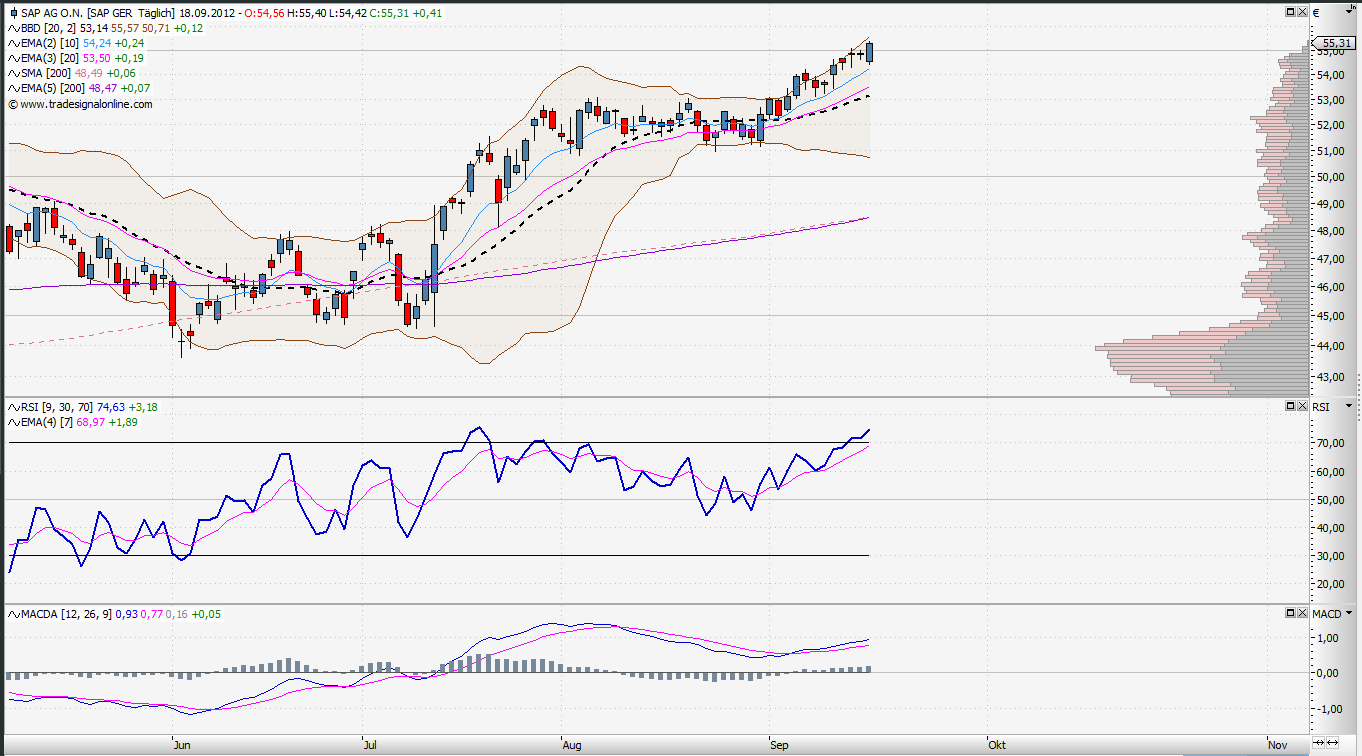Click the 55,31 current price marker
Screen dimensions: 1362x756
[1336, 43]
